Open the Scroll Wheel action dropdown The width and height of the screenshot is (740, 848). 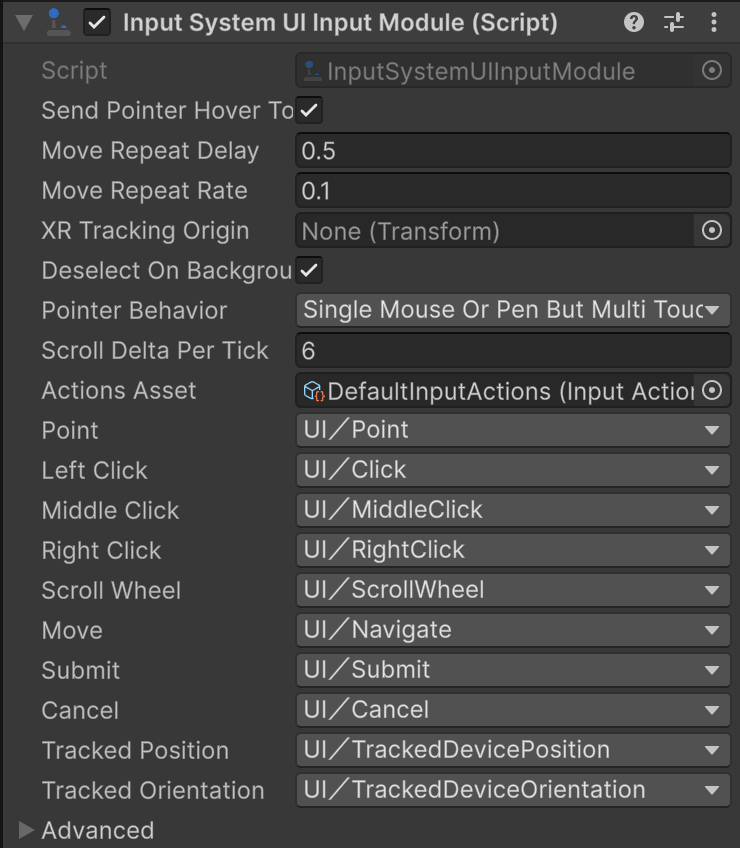click(x=513, y=590)
